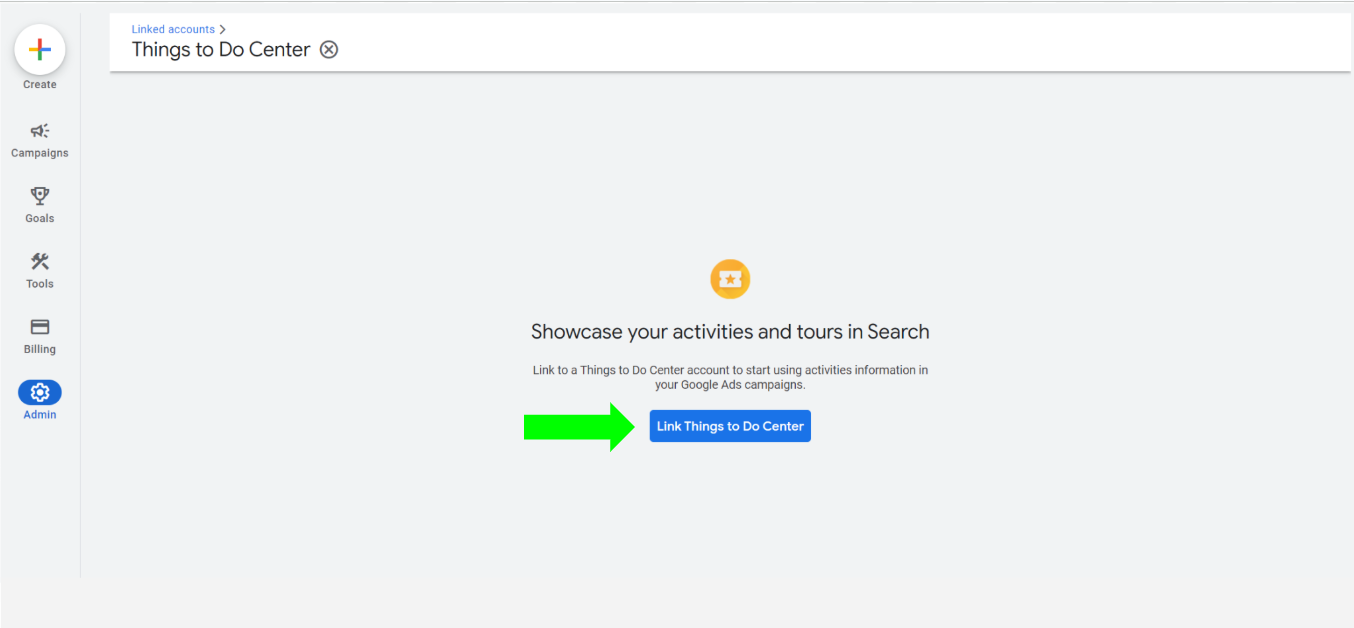
Task: Click the Things to Do Center page title
Action: tap(221, 50)
